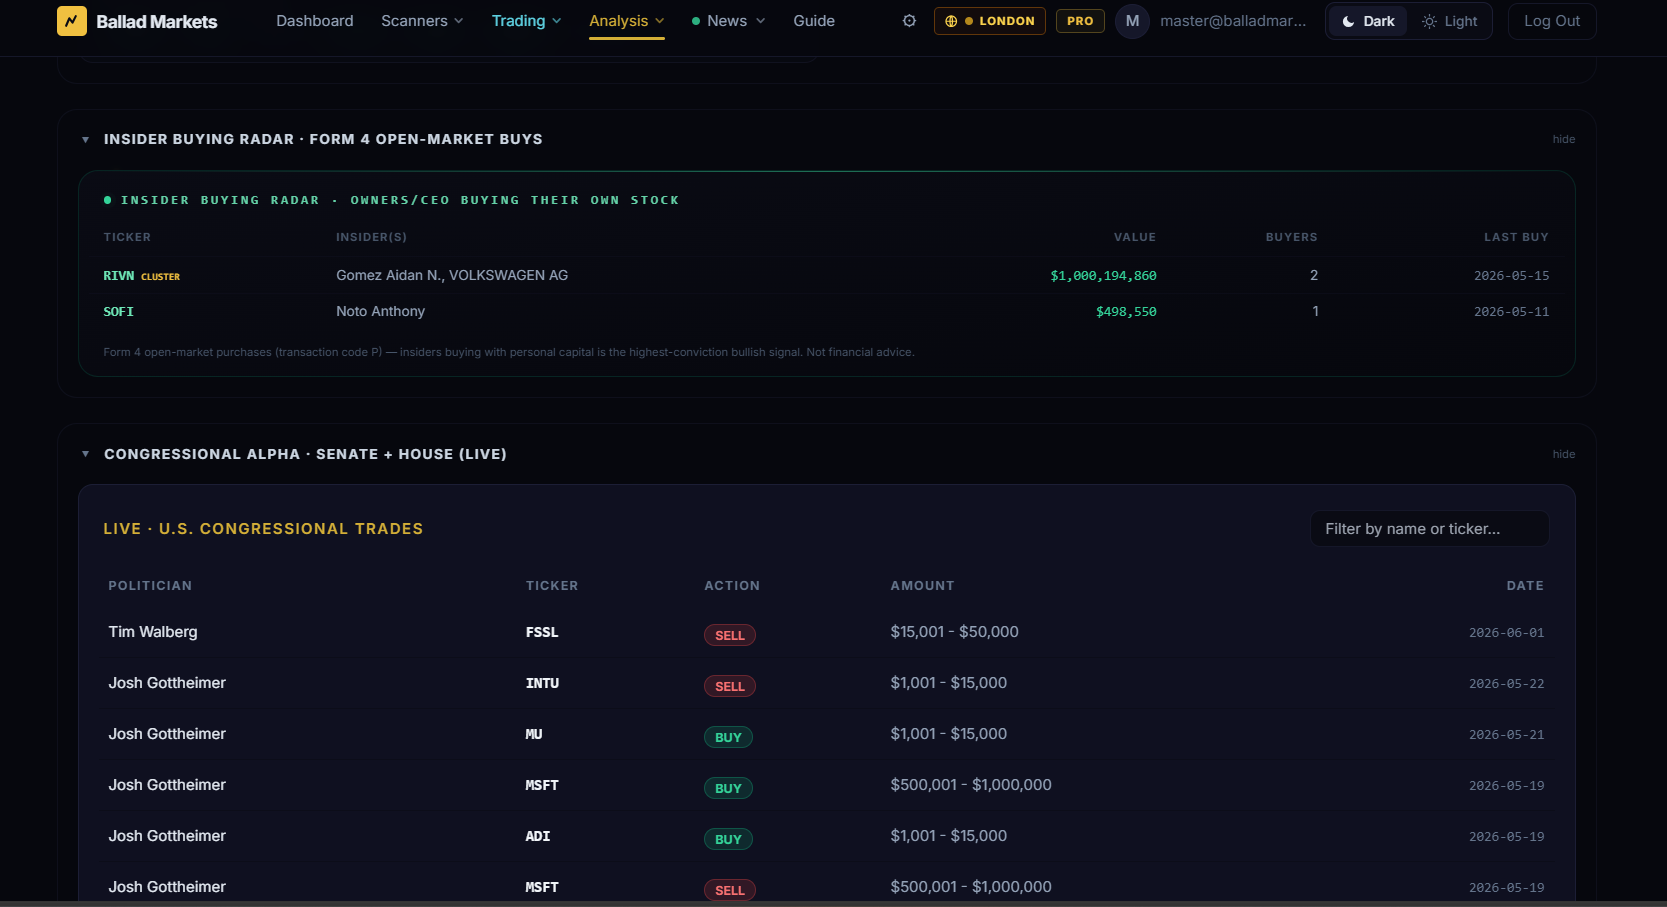1667x907 pixels.
Task: Click the LONDON session badge
Action: click(x=990, y=21)
